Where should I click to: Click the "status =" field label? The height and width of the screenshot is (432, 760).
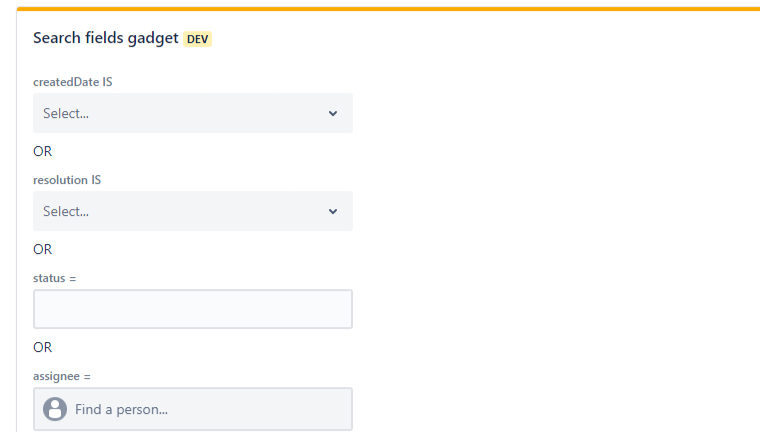(x=55, y=277)
